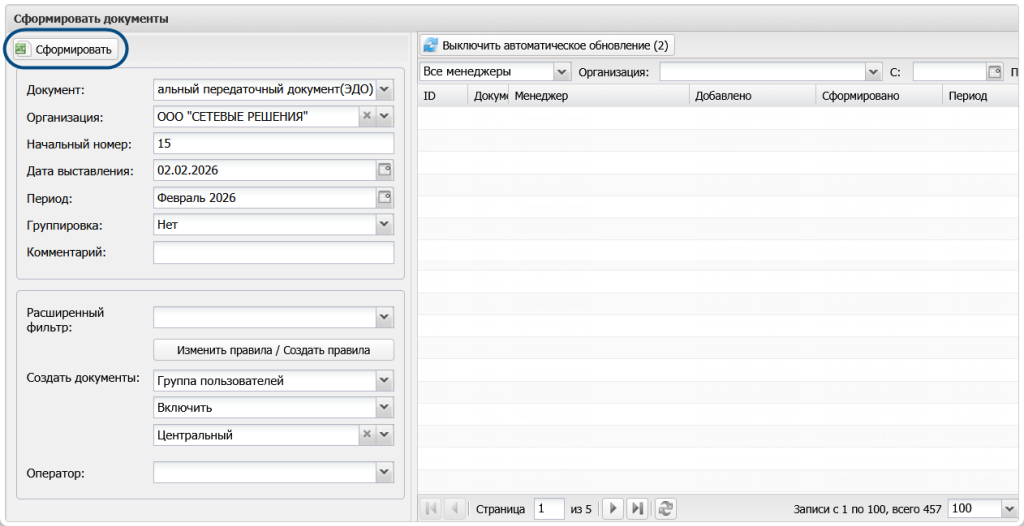This screenshot has width=1024, height=526.
Task: Click the Сформировать button
Action: click(x=66, y=49)
